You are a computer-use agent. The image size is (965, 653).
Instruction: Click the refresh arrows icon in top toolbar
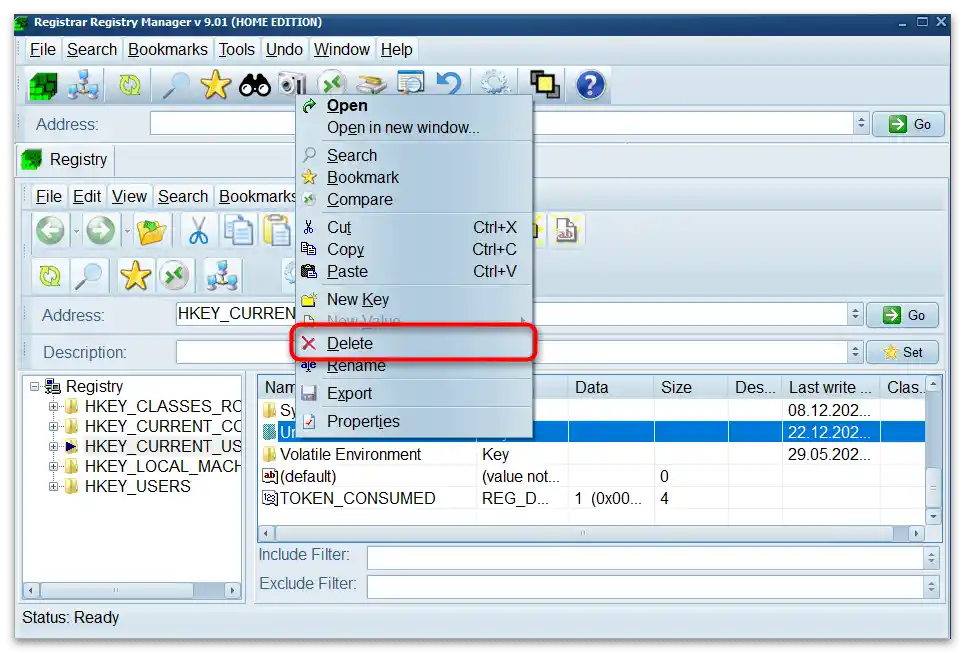coord(129,85)
